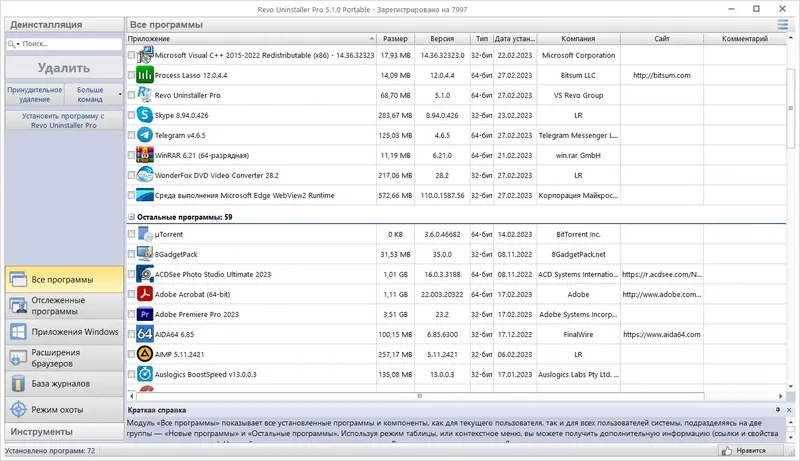This screenshot has width=800, height=461.
Task: Click the ACDSee Photo Studio icon
Action: click(x=145, y=274)
